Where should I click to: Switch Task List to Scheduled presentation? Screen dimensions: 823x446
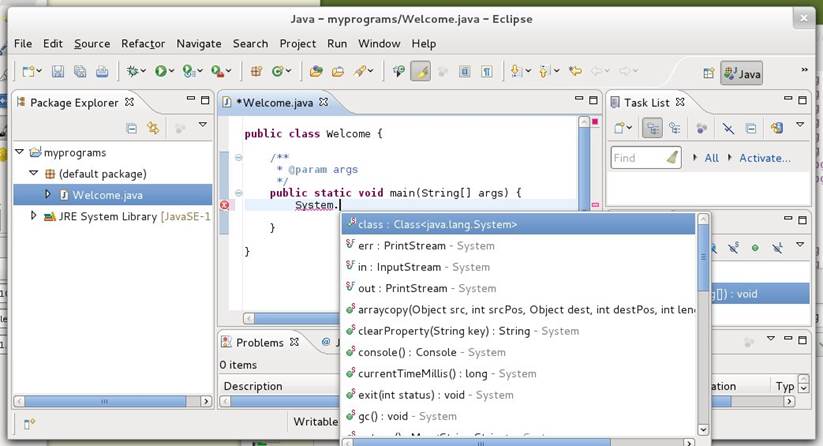pos(674,128)
